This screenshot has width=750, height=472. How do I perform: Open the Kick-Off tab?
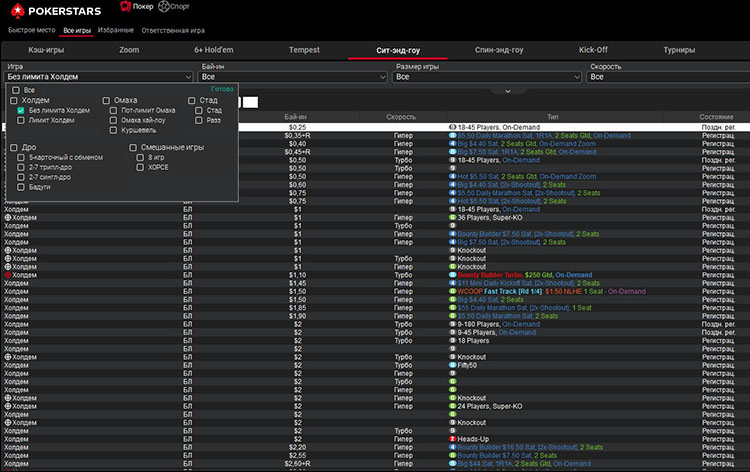(x=593, y=50)
